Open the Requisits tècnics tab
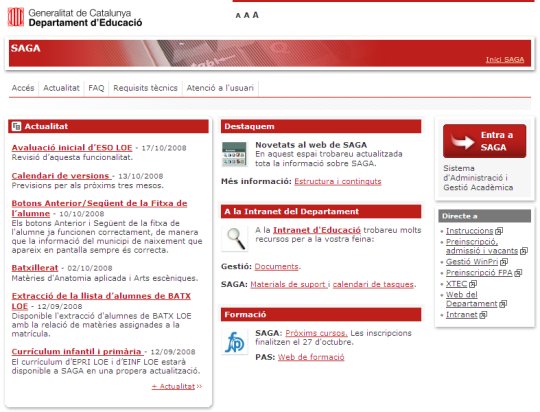This screenshot has width=540, height=412. 145,88
